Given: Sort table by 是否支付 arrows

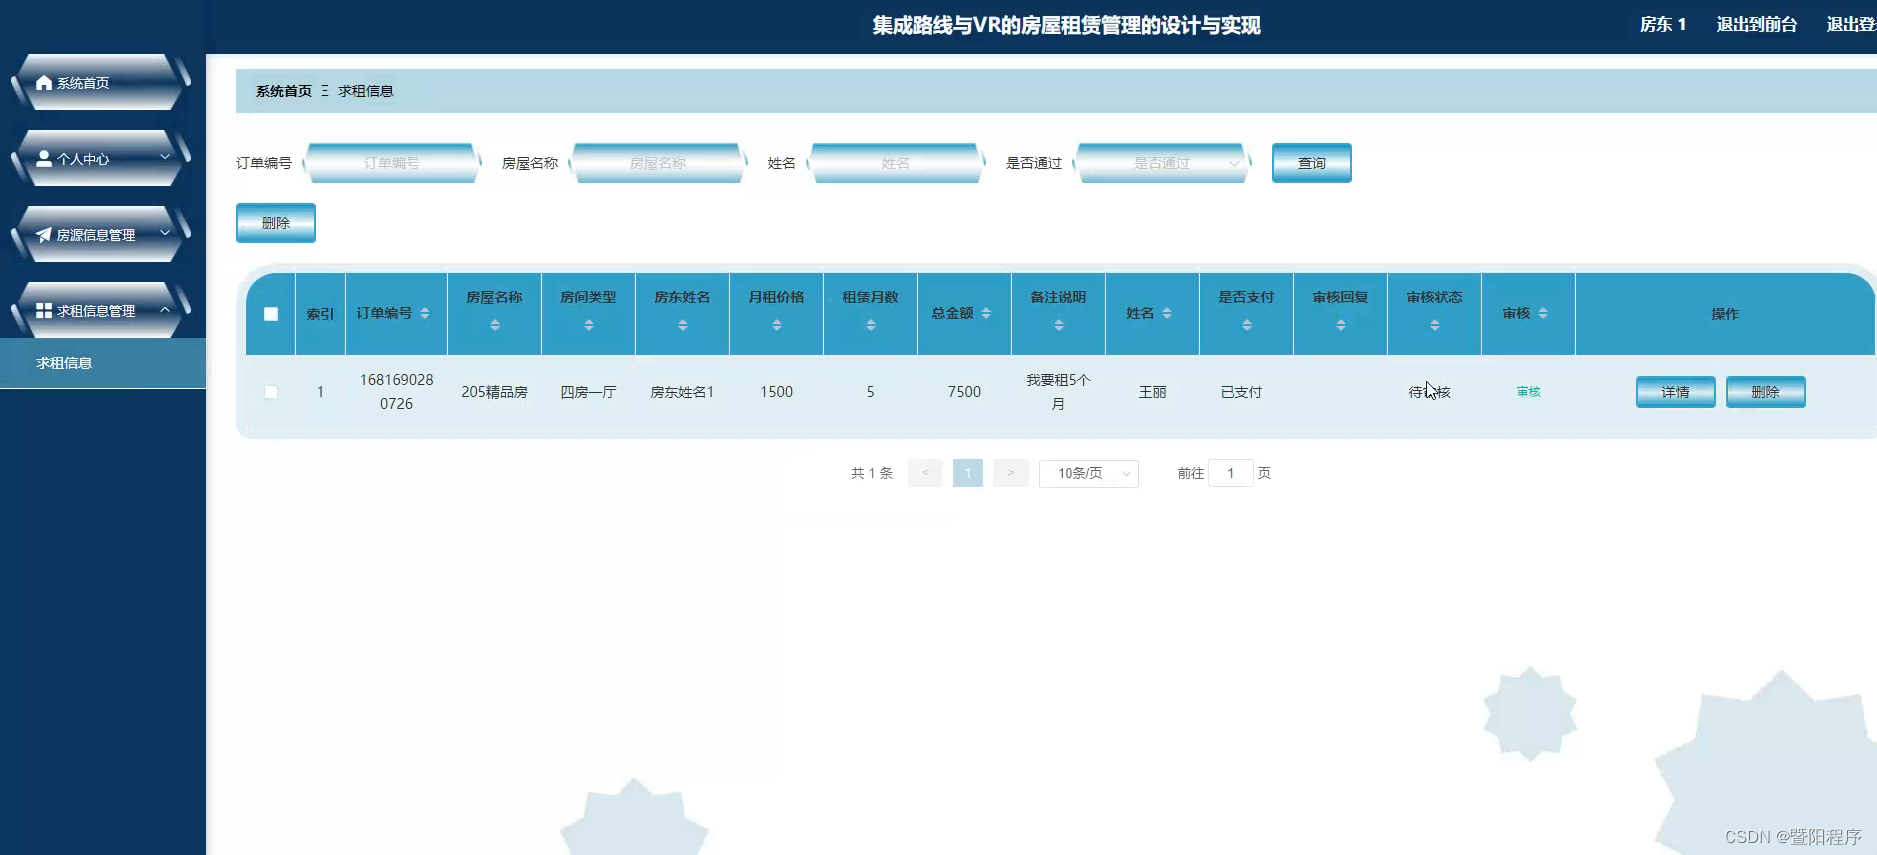Looking at the screenshot, I should coord(1247,325).
